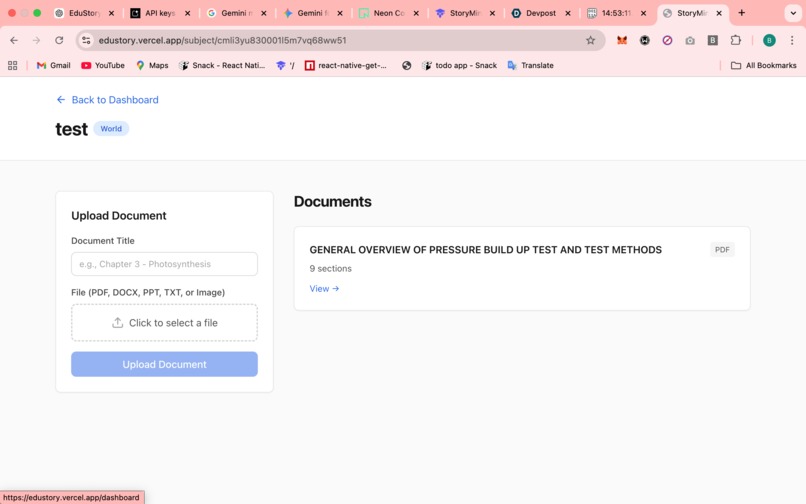Open the purple circle-slash extension
806x504 pixels.
point(667,40)
